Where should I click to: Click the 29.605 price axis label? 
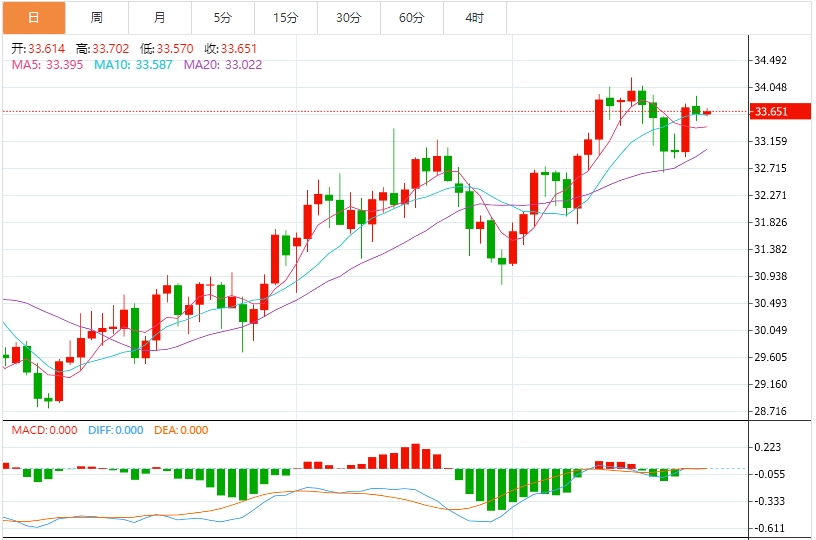coord(771,357)
